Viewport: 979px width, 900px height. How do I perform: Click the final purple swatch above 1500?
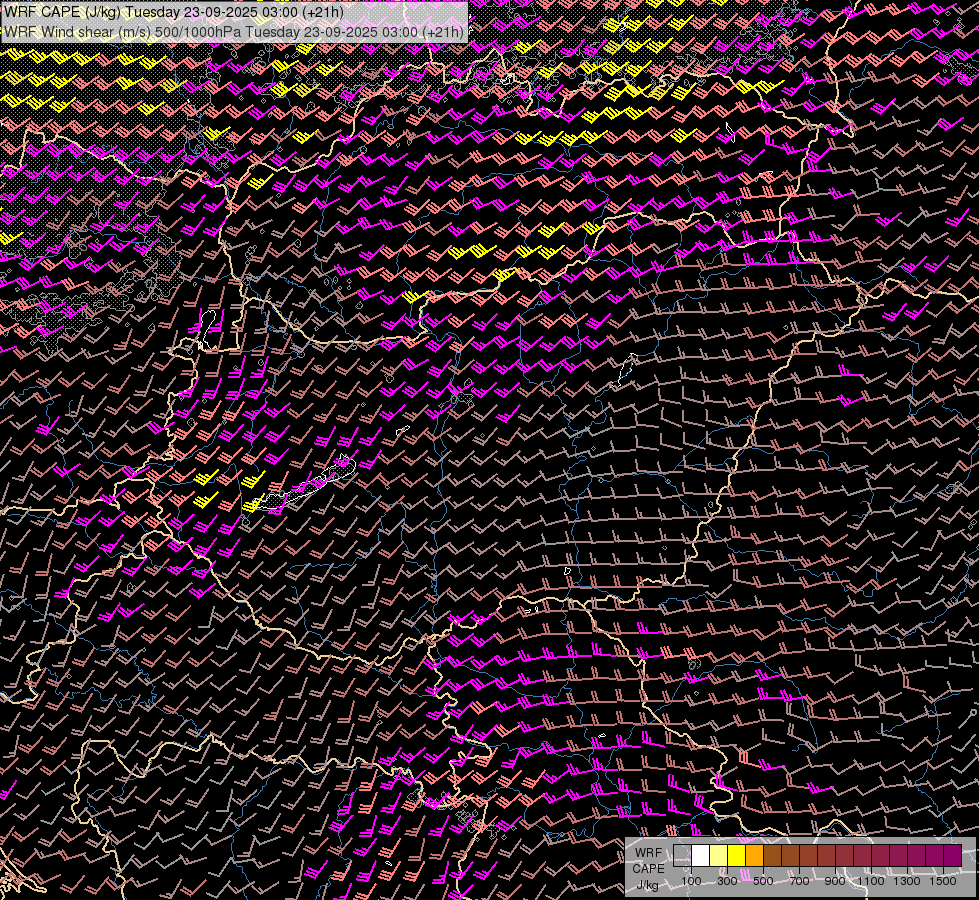click(952, 855)
